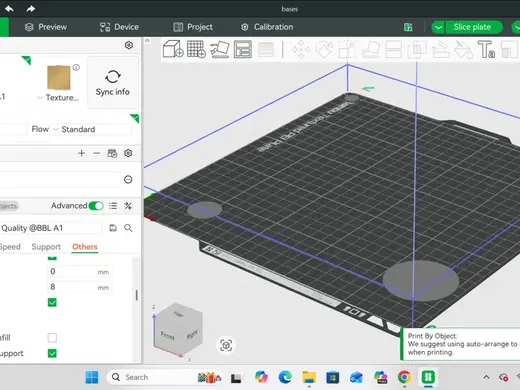Click the settings panel scrollbar handle
Screen dimensions: 520x390
tap(136, 295)
